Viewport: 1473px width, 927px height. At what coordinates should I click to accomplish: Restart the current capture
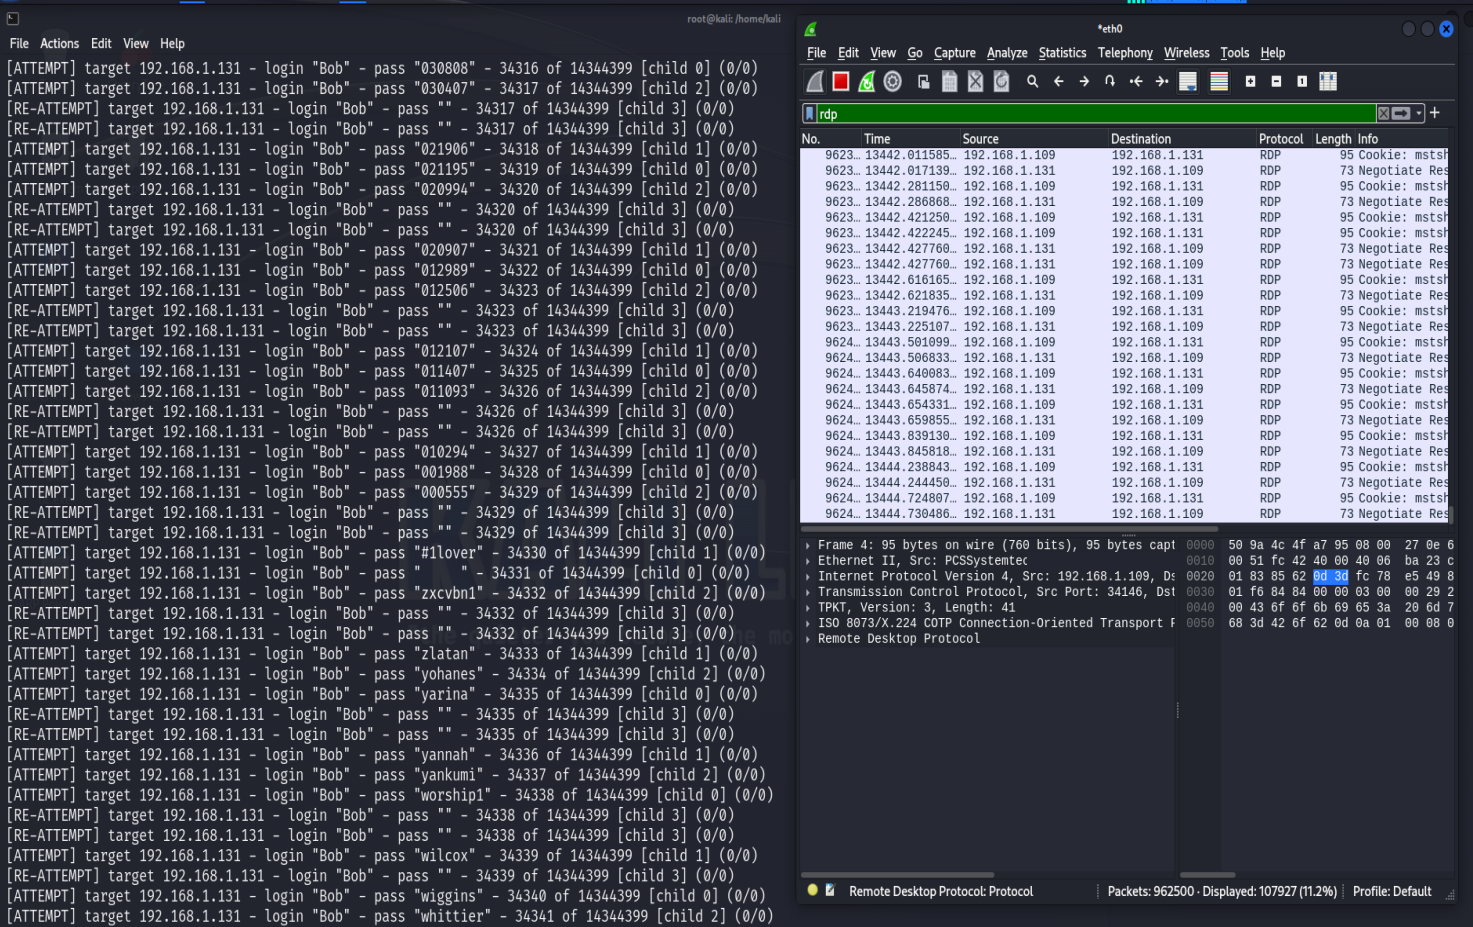(867, 82)
